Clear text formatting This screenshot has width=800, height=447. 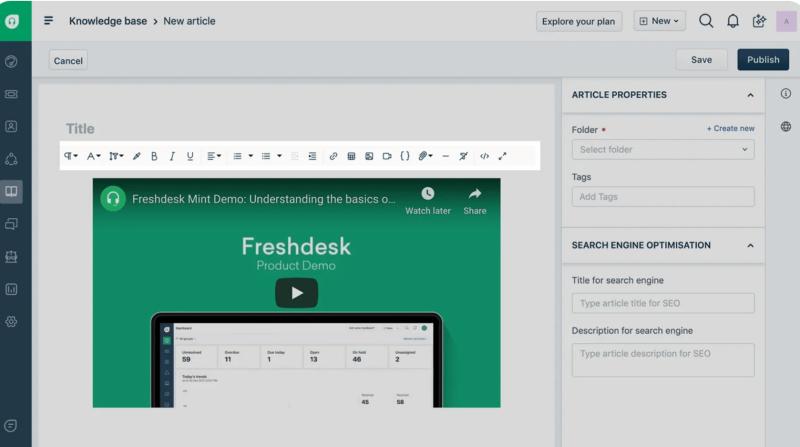pyautogui.click(x=463, y=156)
